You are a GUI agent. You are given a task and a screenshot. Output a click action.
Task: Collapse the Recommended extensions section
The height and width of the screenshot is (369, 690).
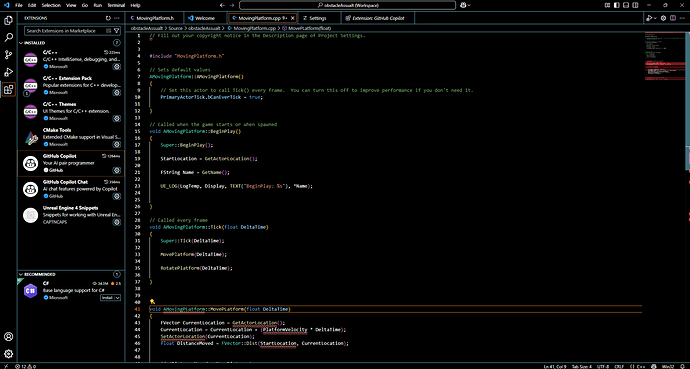[x=21, y=274]
